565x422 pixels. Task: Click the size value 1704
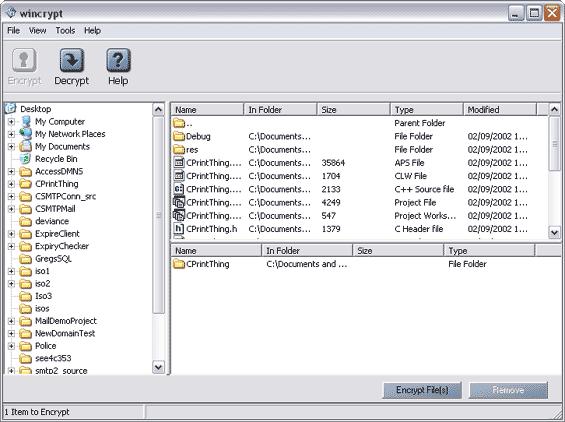tap(331, 176)
